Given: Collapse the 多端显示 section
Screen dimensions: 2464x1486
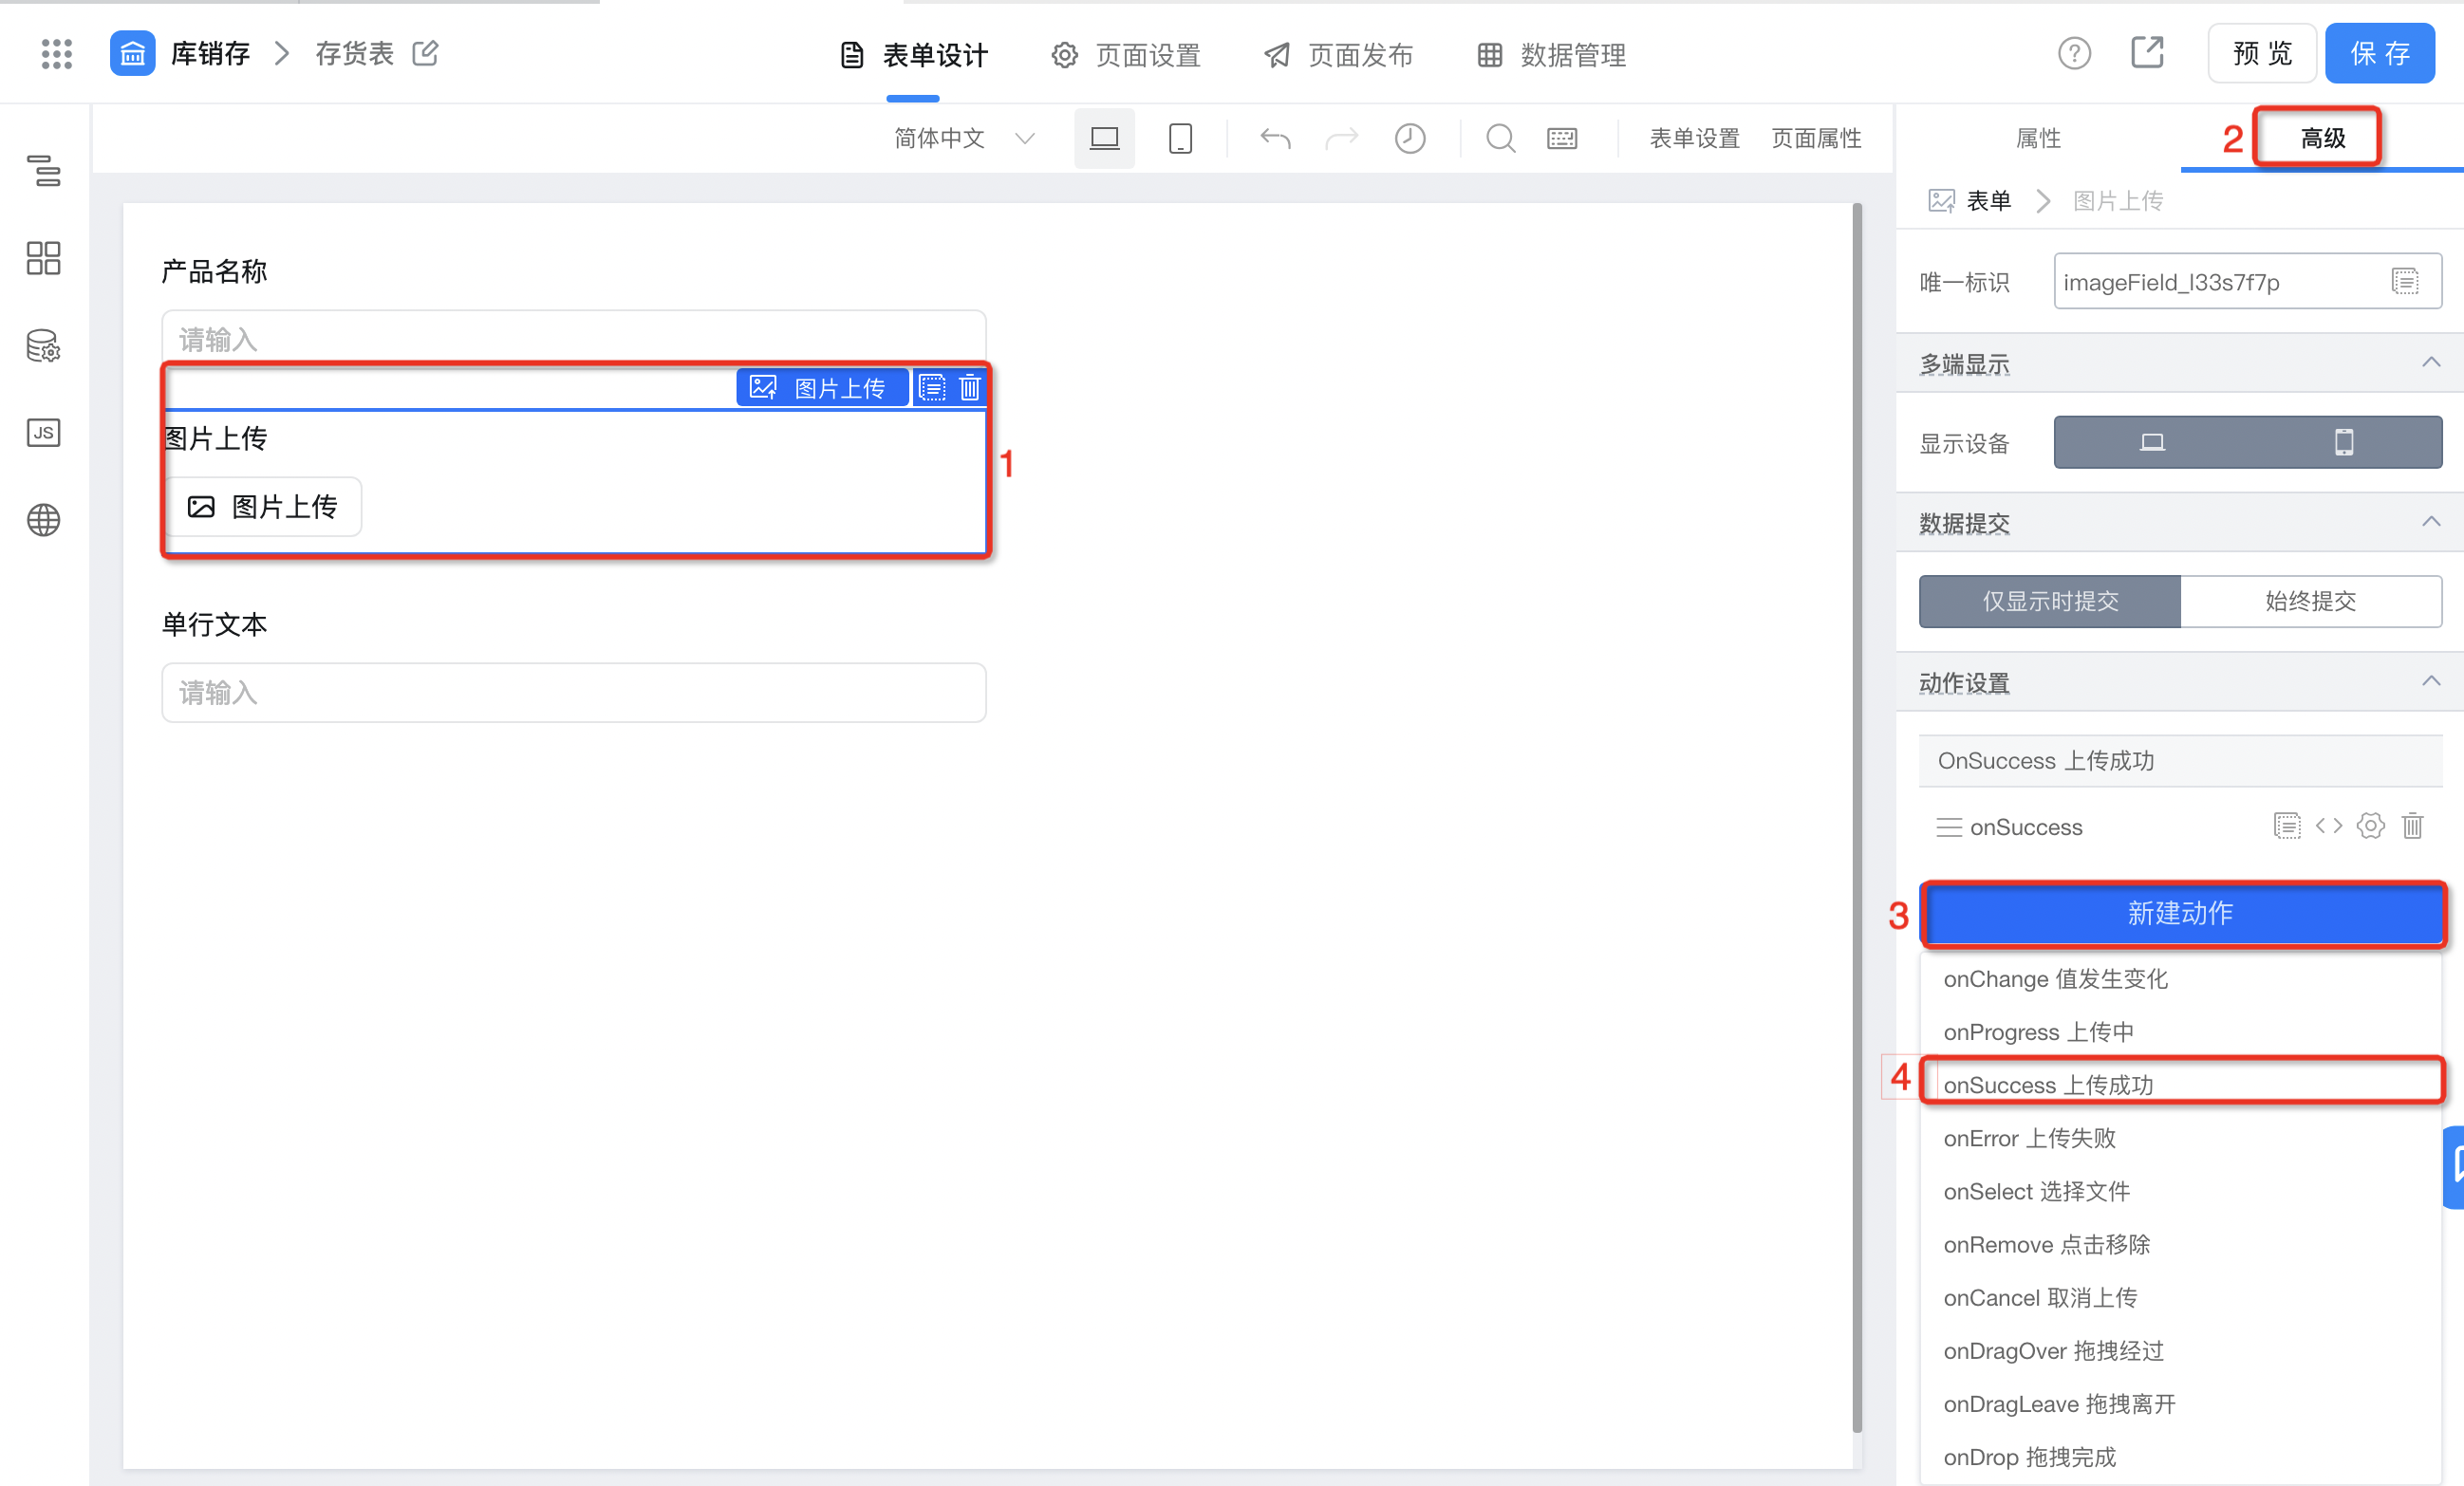Looking at the screenshot, I should click(x=2430, y=363).
